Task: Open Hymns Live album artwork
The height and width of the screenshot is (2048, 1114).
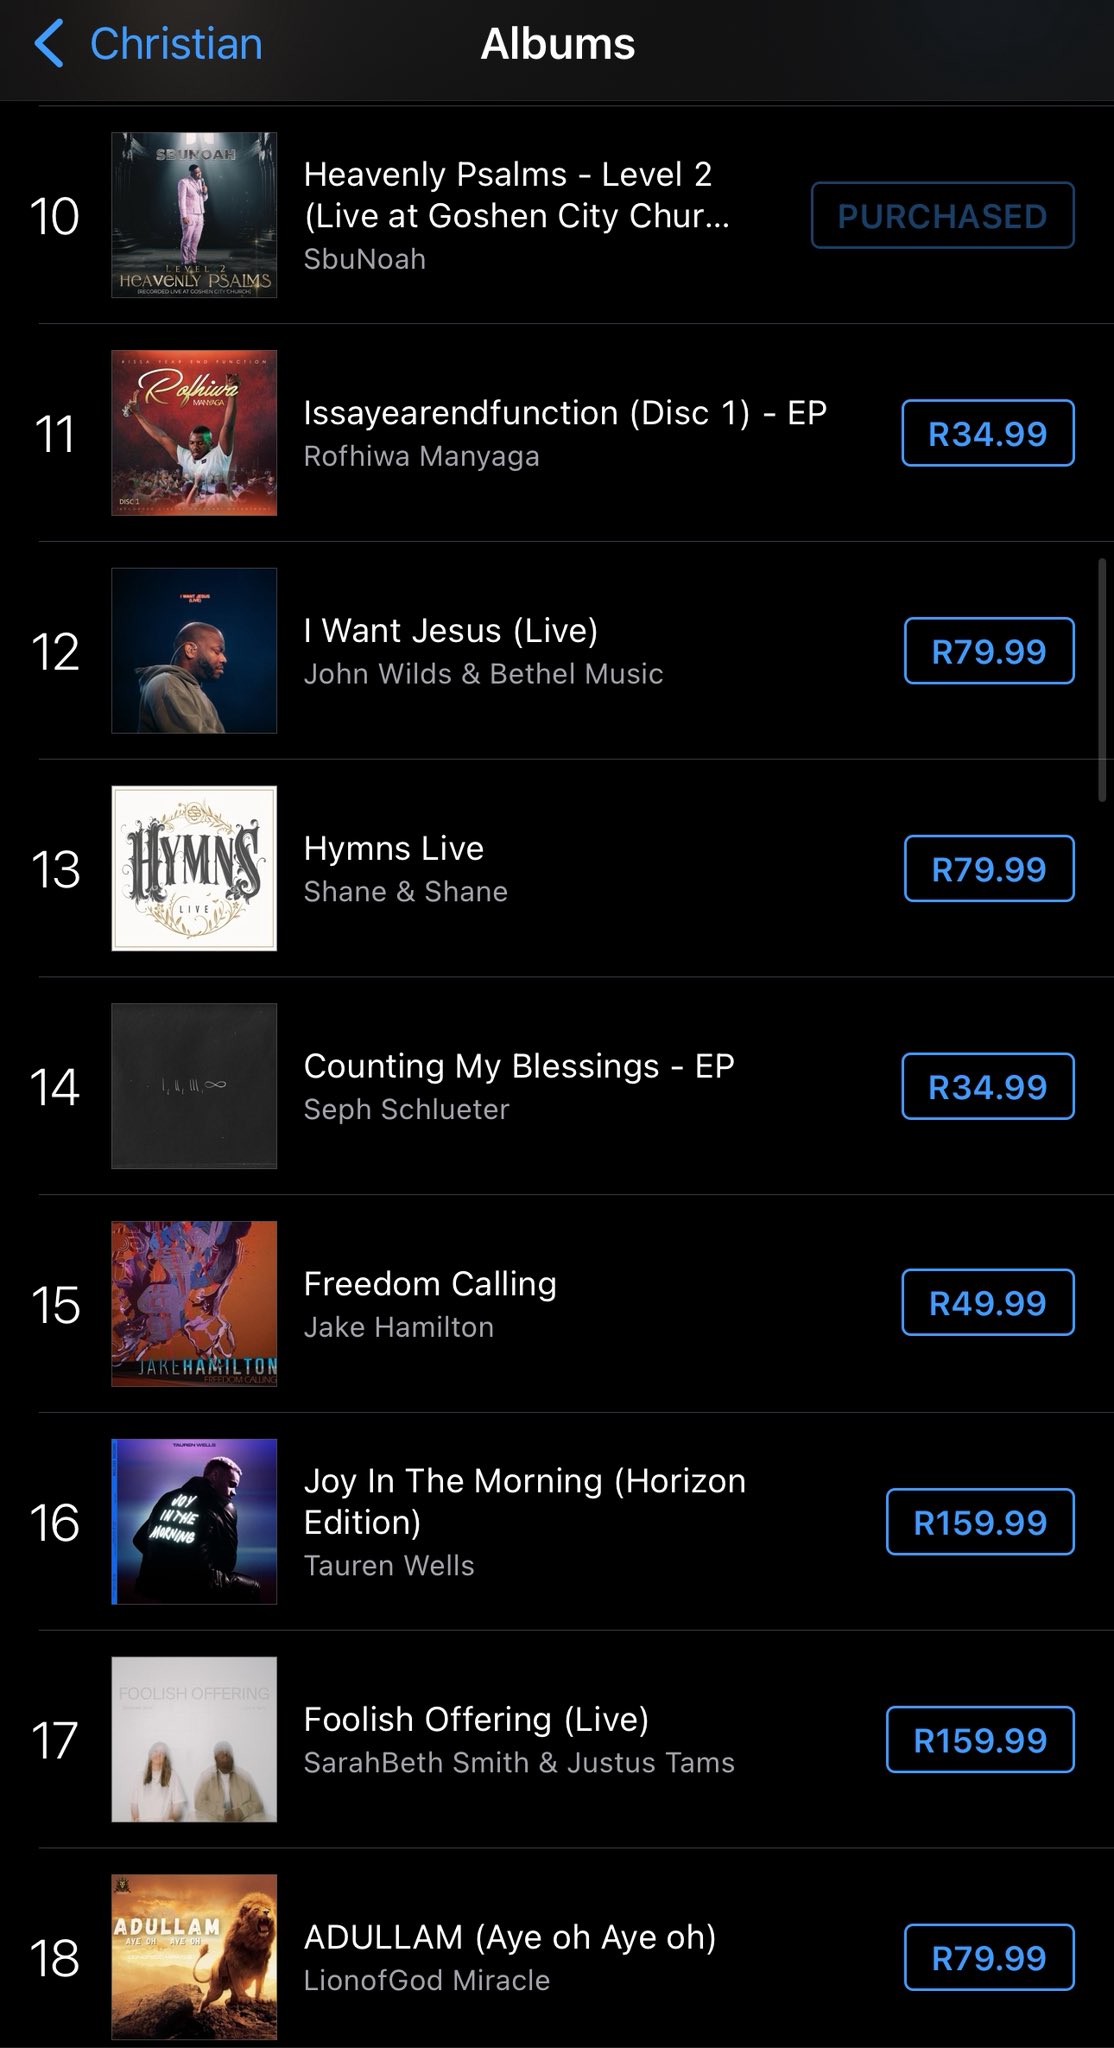Action: pos(194,868)
